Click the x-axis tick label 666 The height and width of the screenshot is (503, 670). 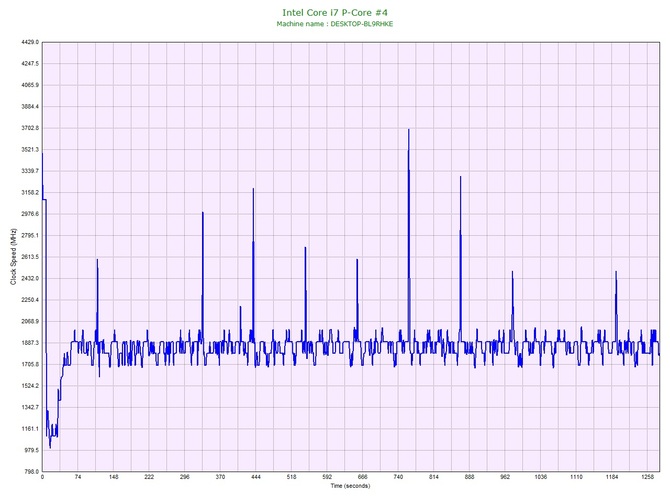(x=362, y=477)
